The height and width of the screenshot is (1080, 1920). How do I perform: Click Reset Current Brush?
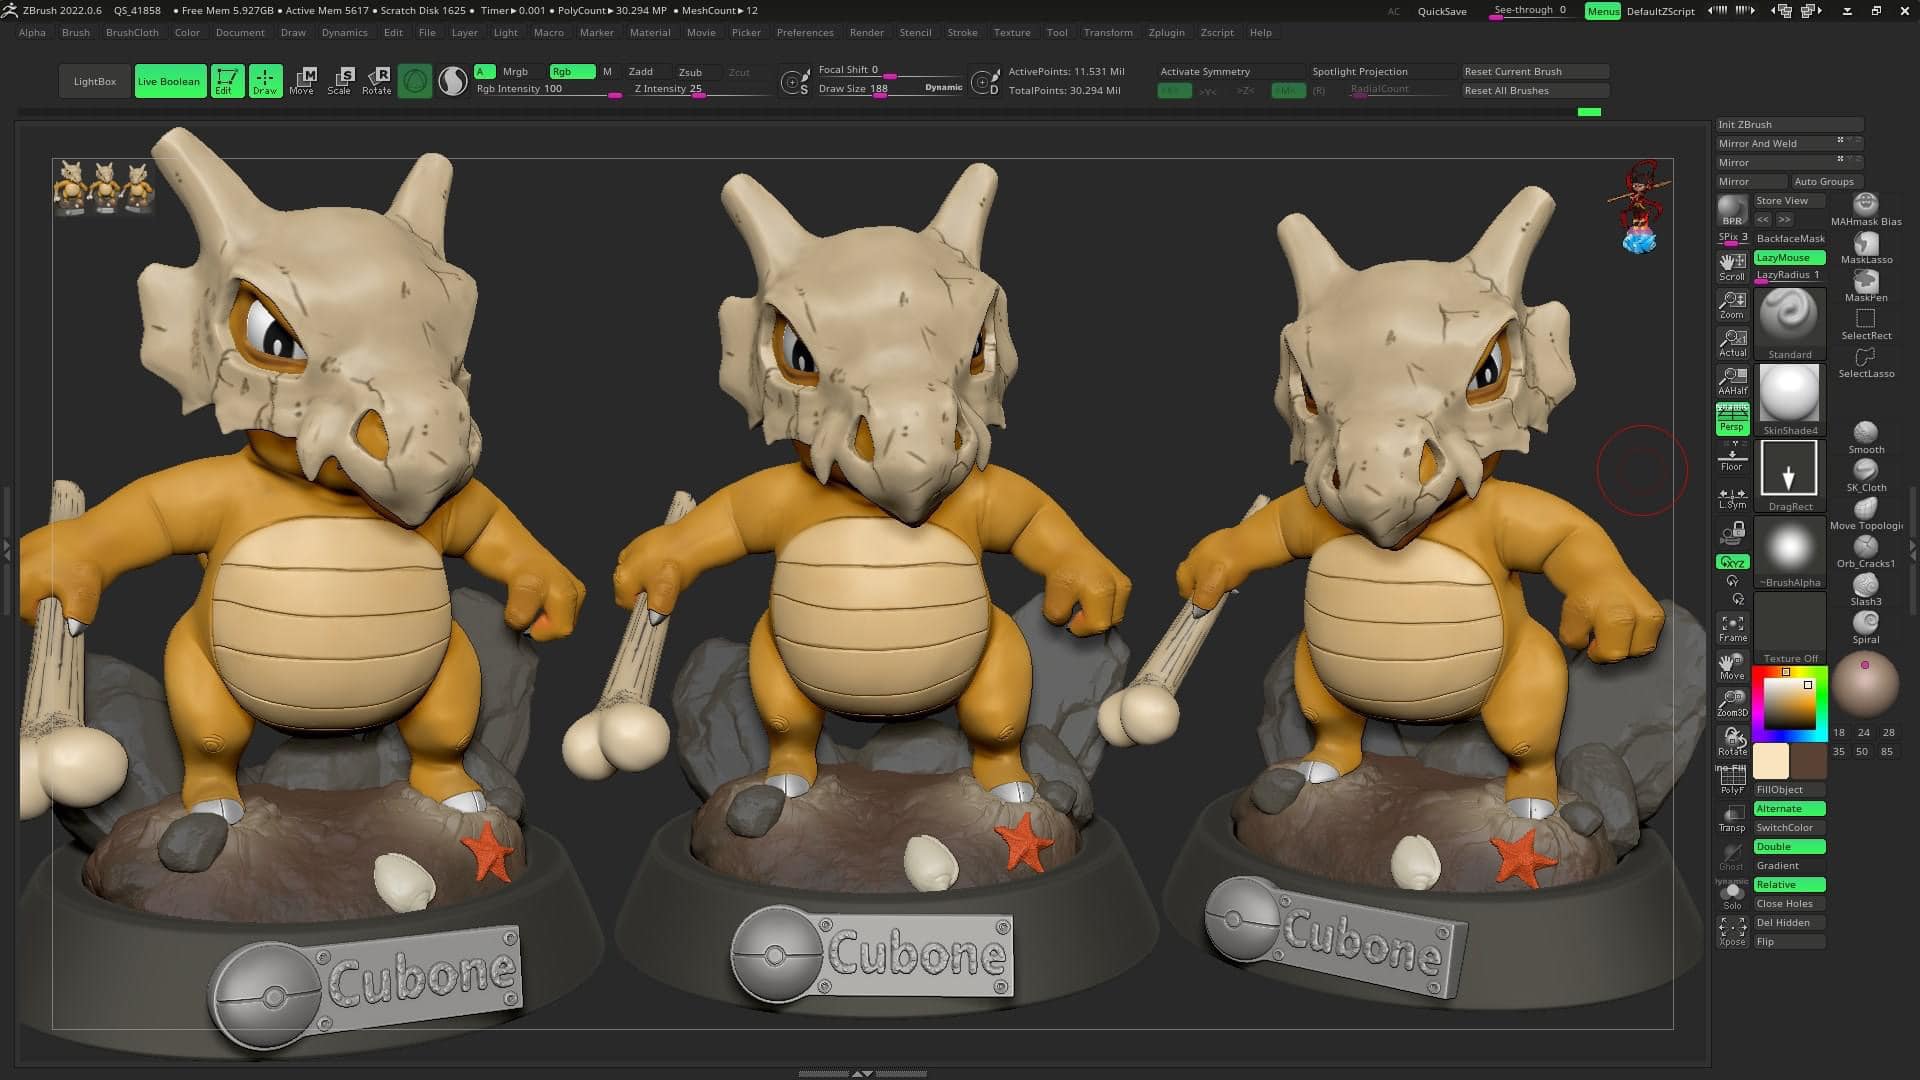(x=1536, y=71)
